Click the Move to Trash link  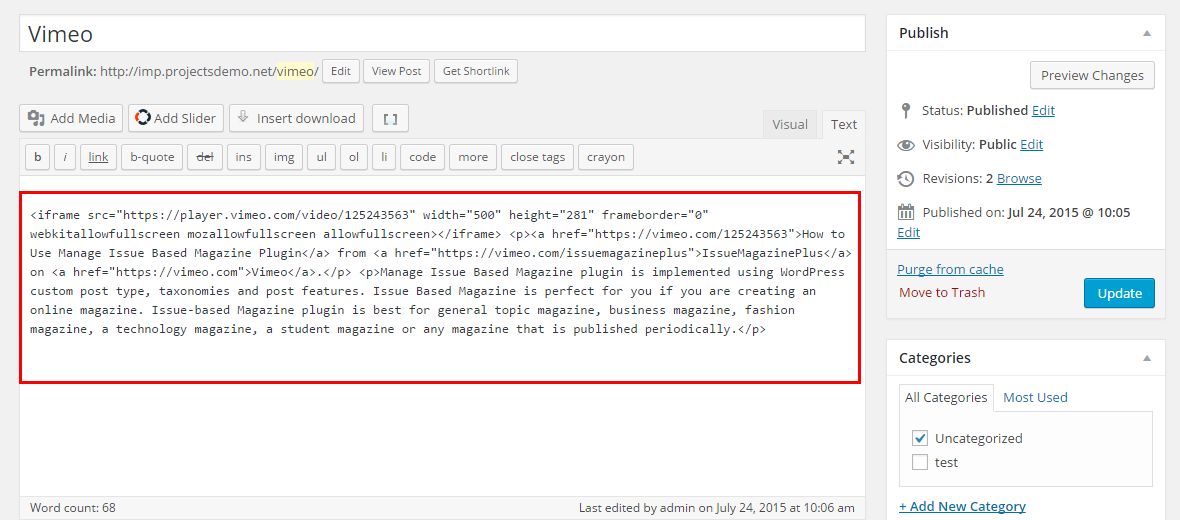pos(941,293)
